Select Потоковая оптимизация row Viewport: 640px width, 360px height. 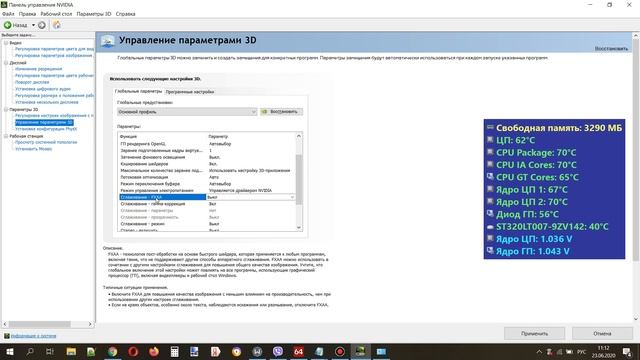(x=207, y=177)
